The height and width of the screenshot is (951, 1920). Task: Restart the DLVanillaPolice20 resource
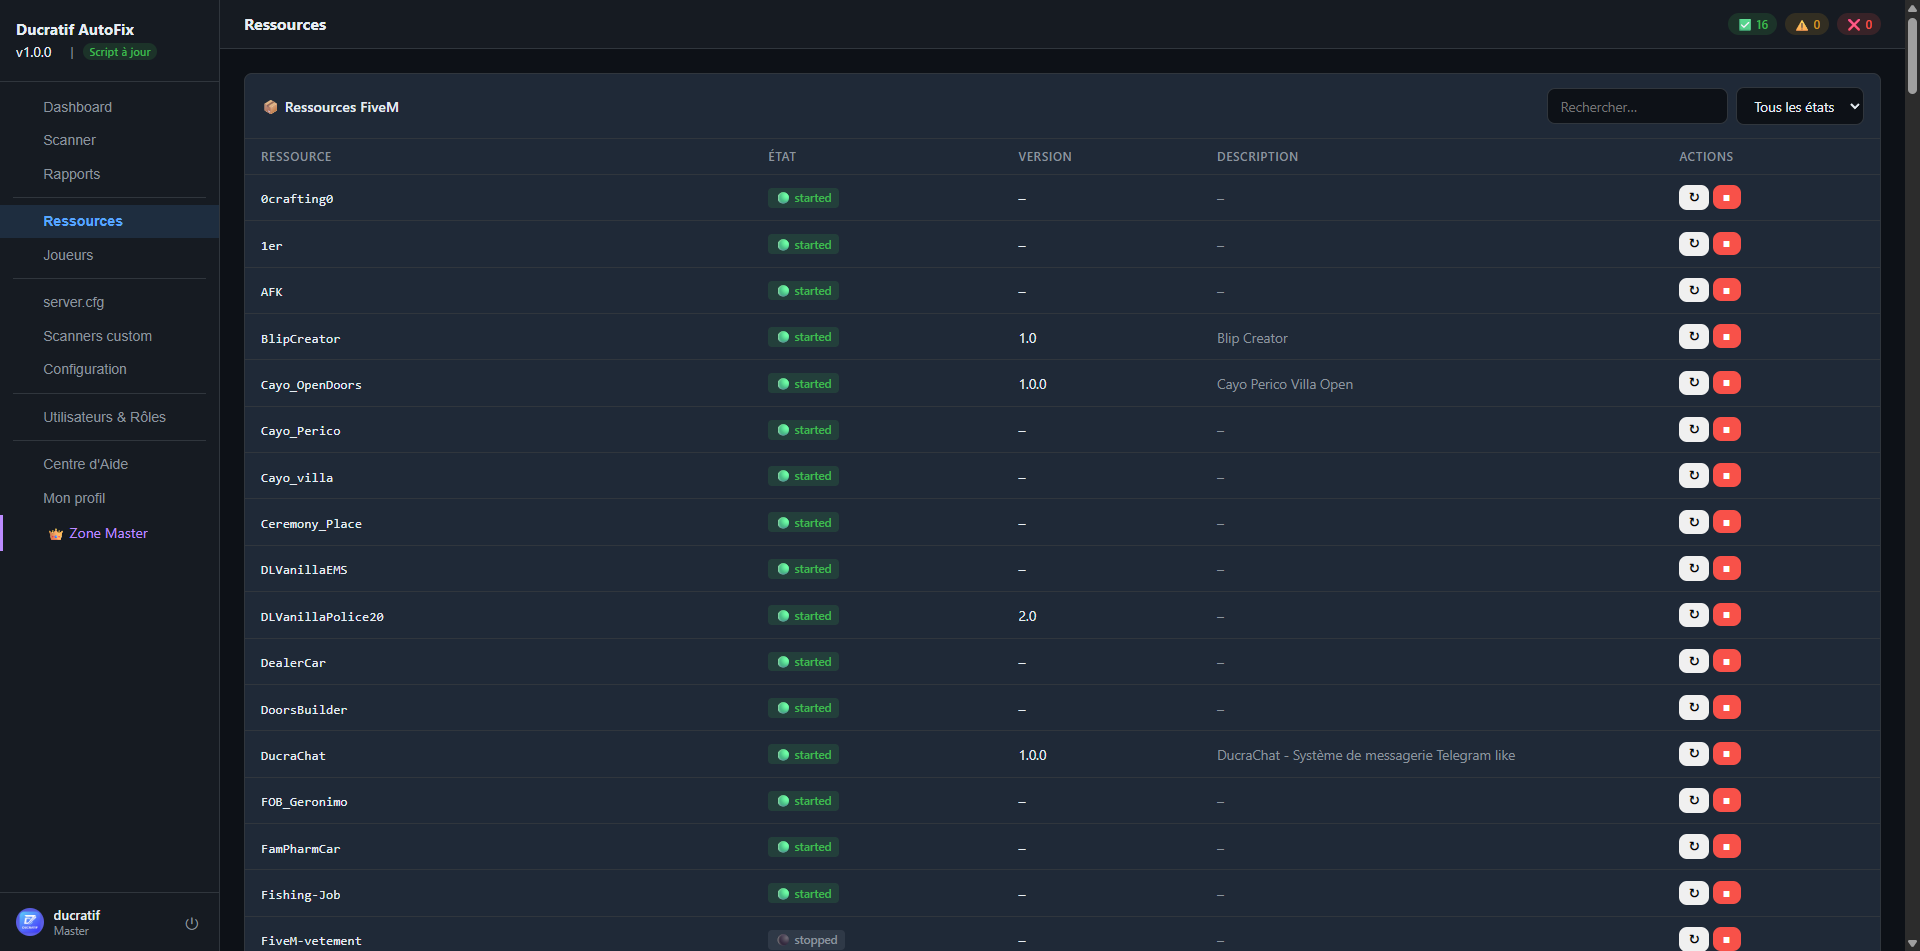pyautogui.click(x=1693, y=615)
